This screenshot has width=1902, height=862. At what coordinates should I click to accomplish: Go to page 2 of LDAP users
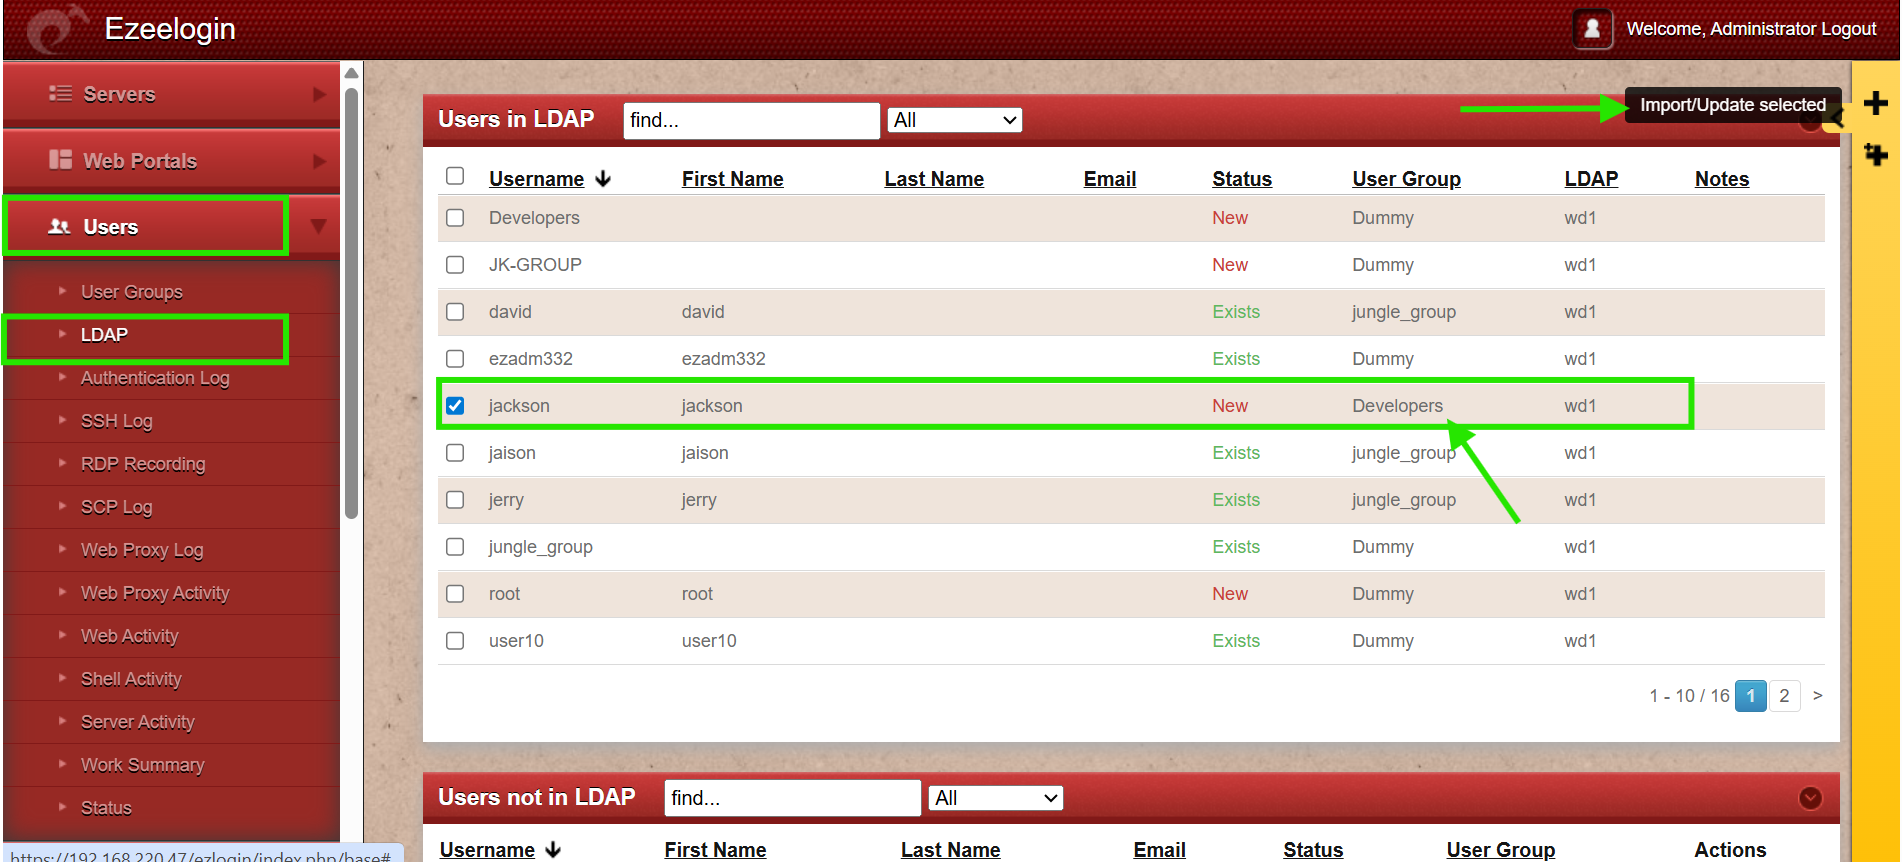click(1784, 696)
